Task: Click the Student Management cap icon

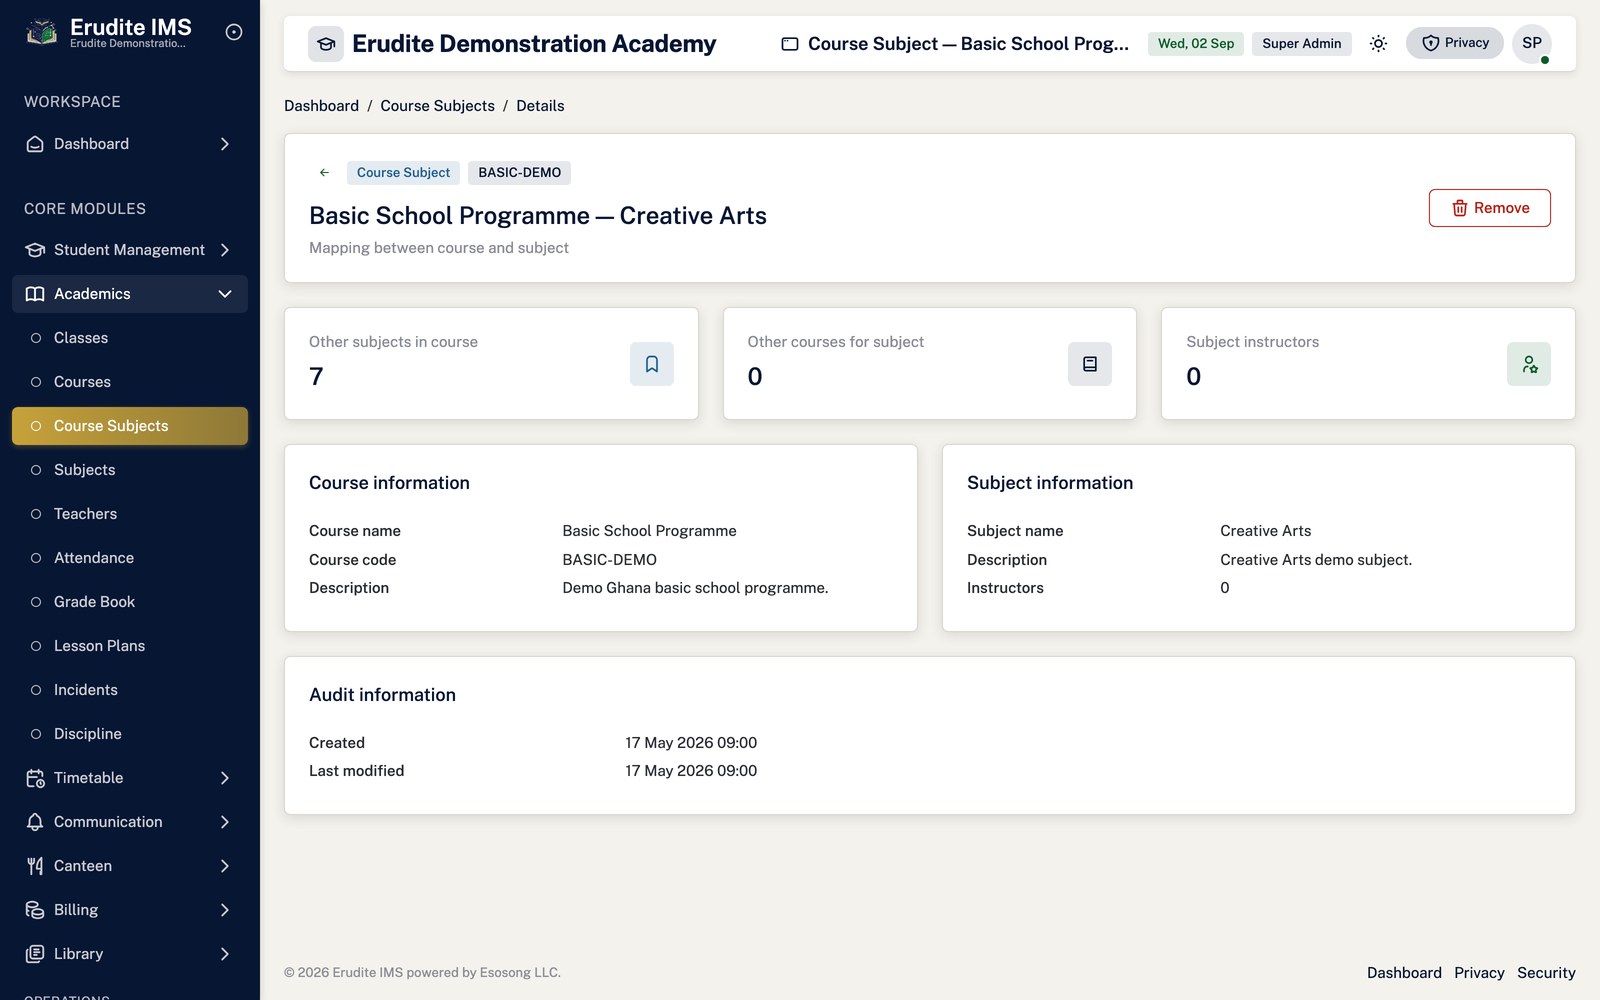Action: click(35, 250)
